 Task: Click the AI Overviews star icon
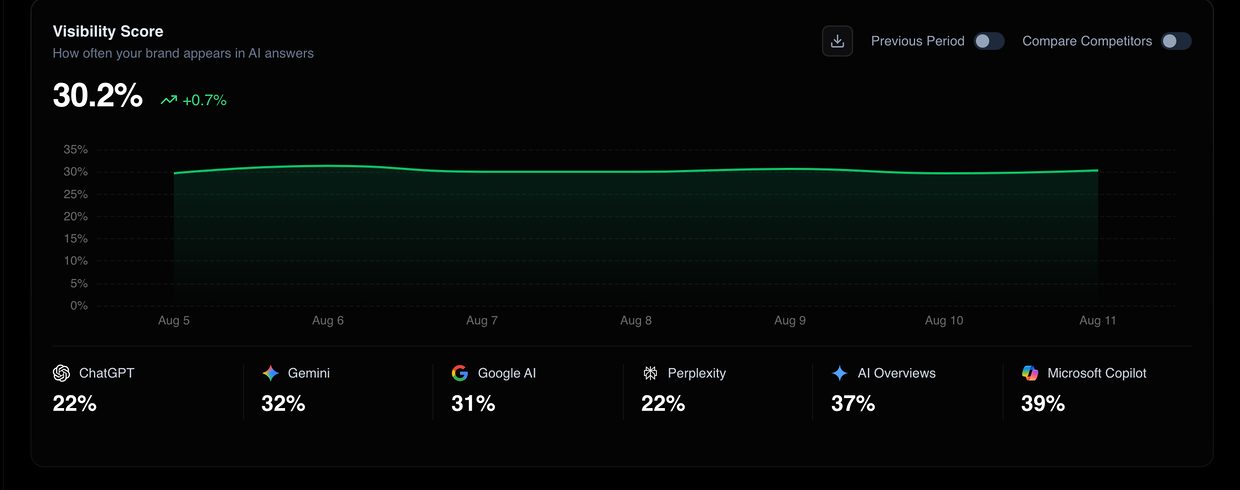coord(840,373)
